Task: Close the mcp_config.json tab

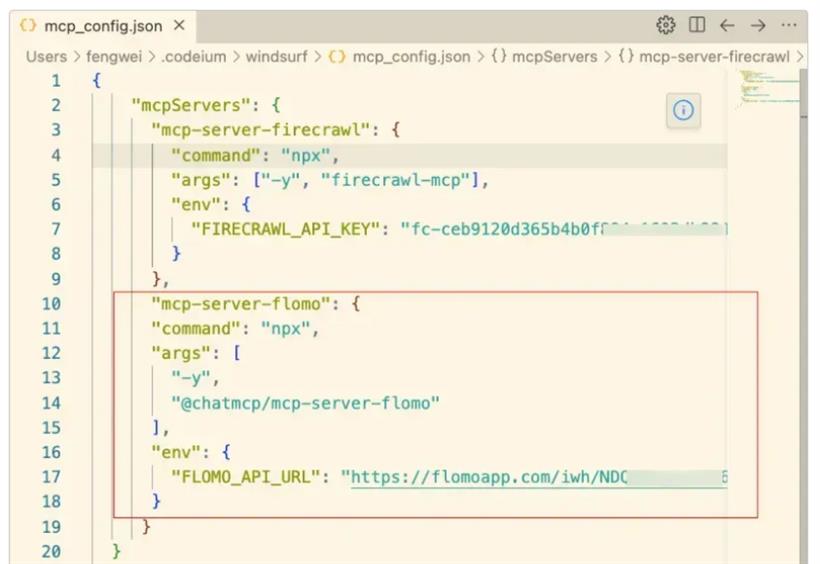Action: (179, 25)
